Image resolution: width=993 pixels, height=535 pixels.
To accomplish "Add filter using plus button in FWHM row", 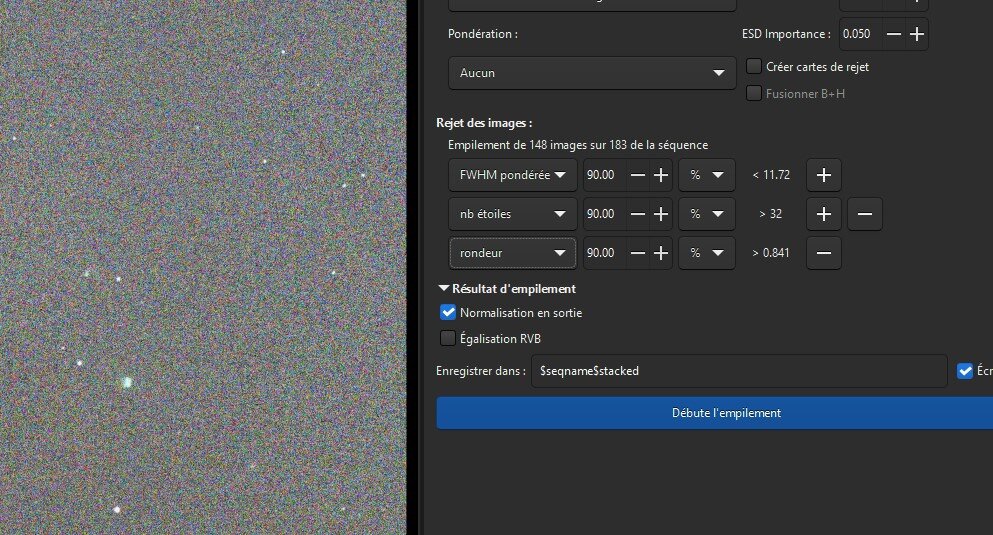I will tap(823, 175).
